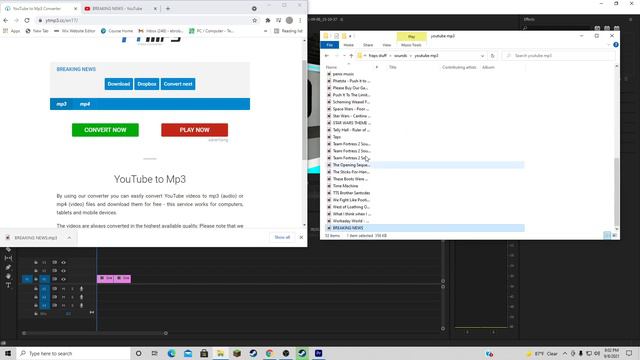Switch Explorer to details view icon
The height and width of the screenshot is (360, 640).
607,236
